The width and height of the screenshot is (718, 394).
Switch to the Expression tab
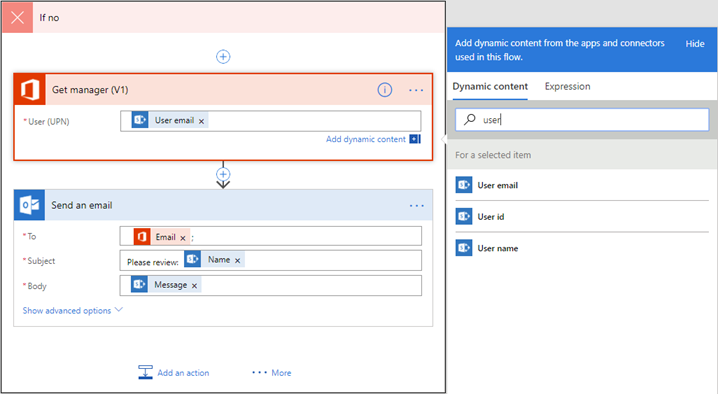pos(567,86)
